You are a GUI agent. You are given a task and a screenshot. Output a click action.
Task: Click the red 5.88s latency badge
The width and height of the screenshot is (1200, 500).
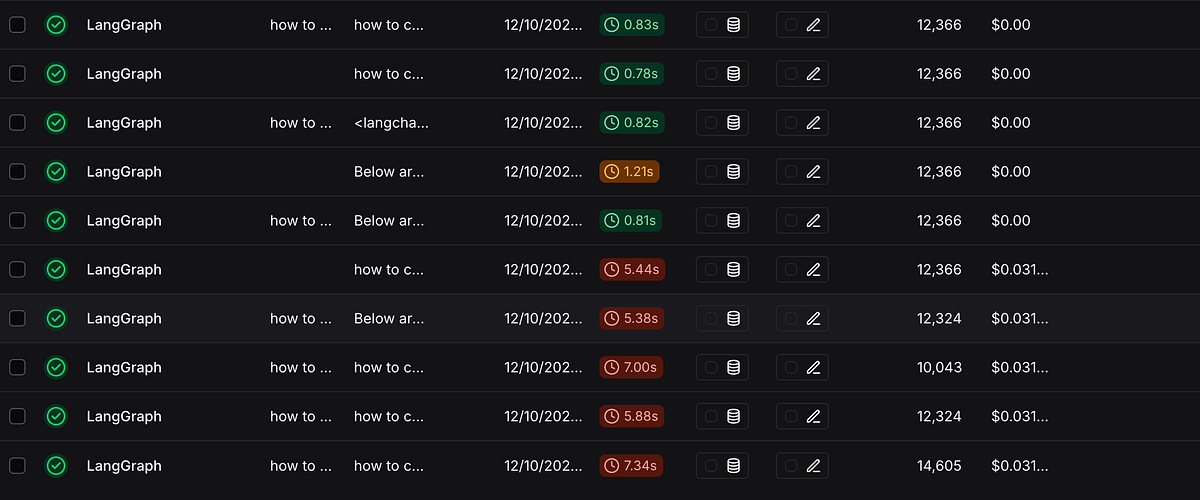click(631, 417)
